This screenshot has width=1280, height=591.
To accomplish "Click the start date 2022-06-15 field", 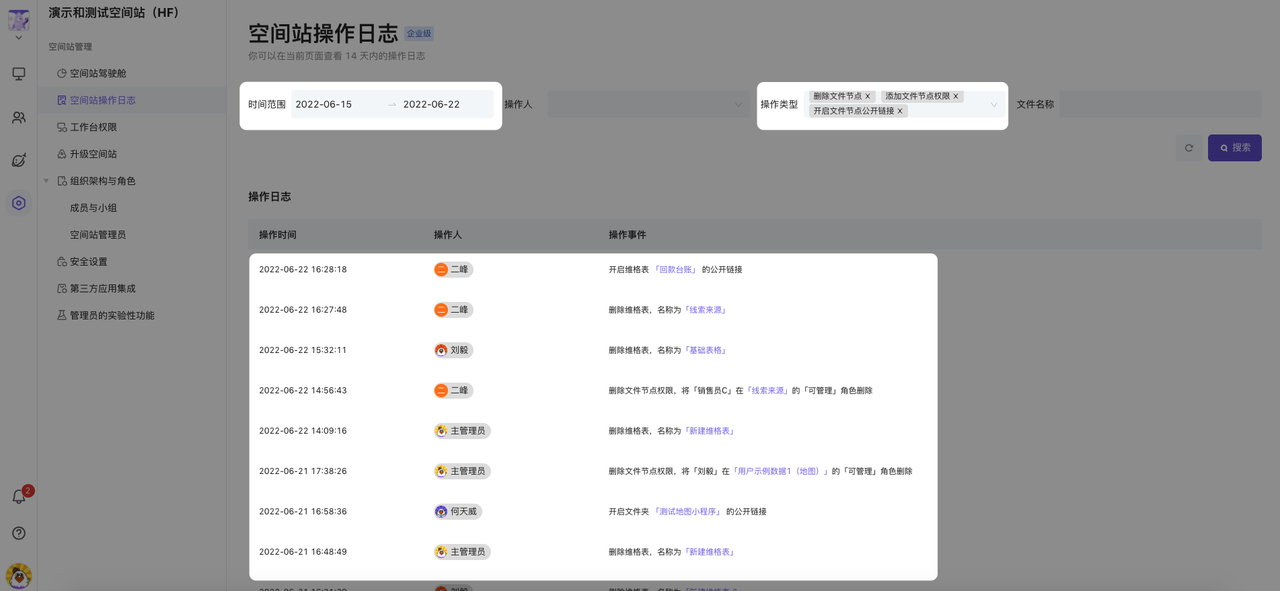I will pos(324,104).
